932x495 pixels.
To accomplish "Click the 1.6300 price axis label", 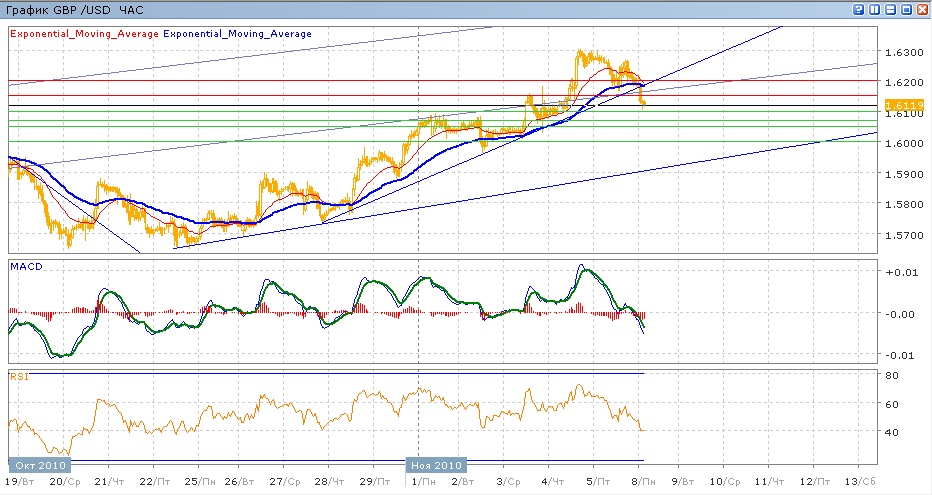I will (900, 52).
